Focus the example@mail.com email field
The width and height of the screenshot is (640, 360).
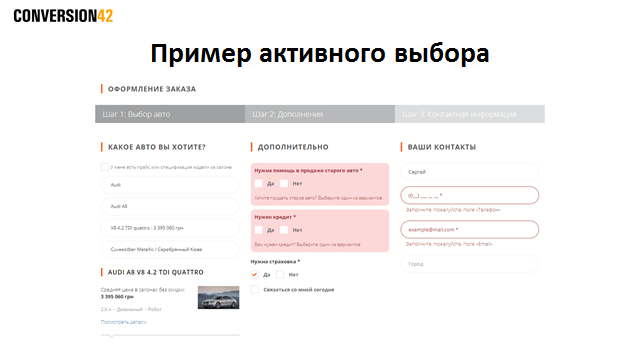point(469,229)
